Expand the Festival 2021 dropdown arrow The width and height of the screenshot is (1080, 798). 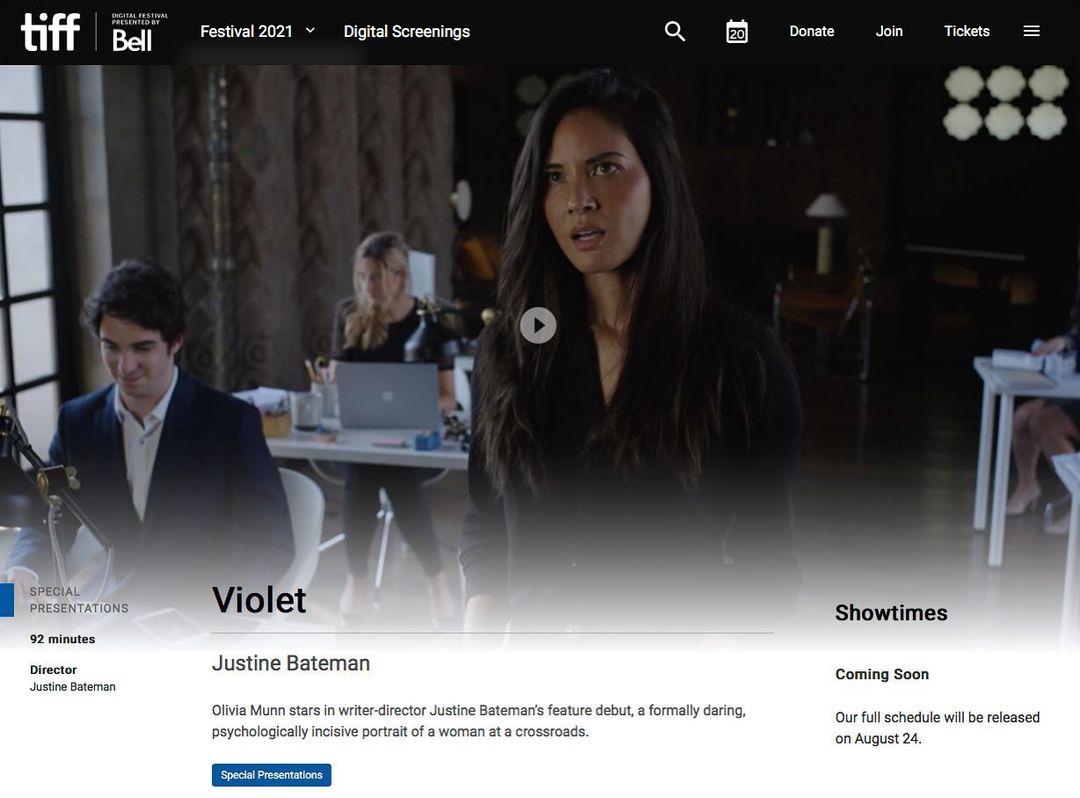coord(310,31)
